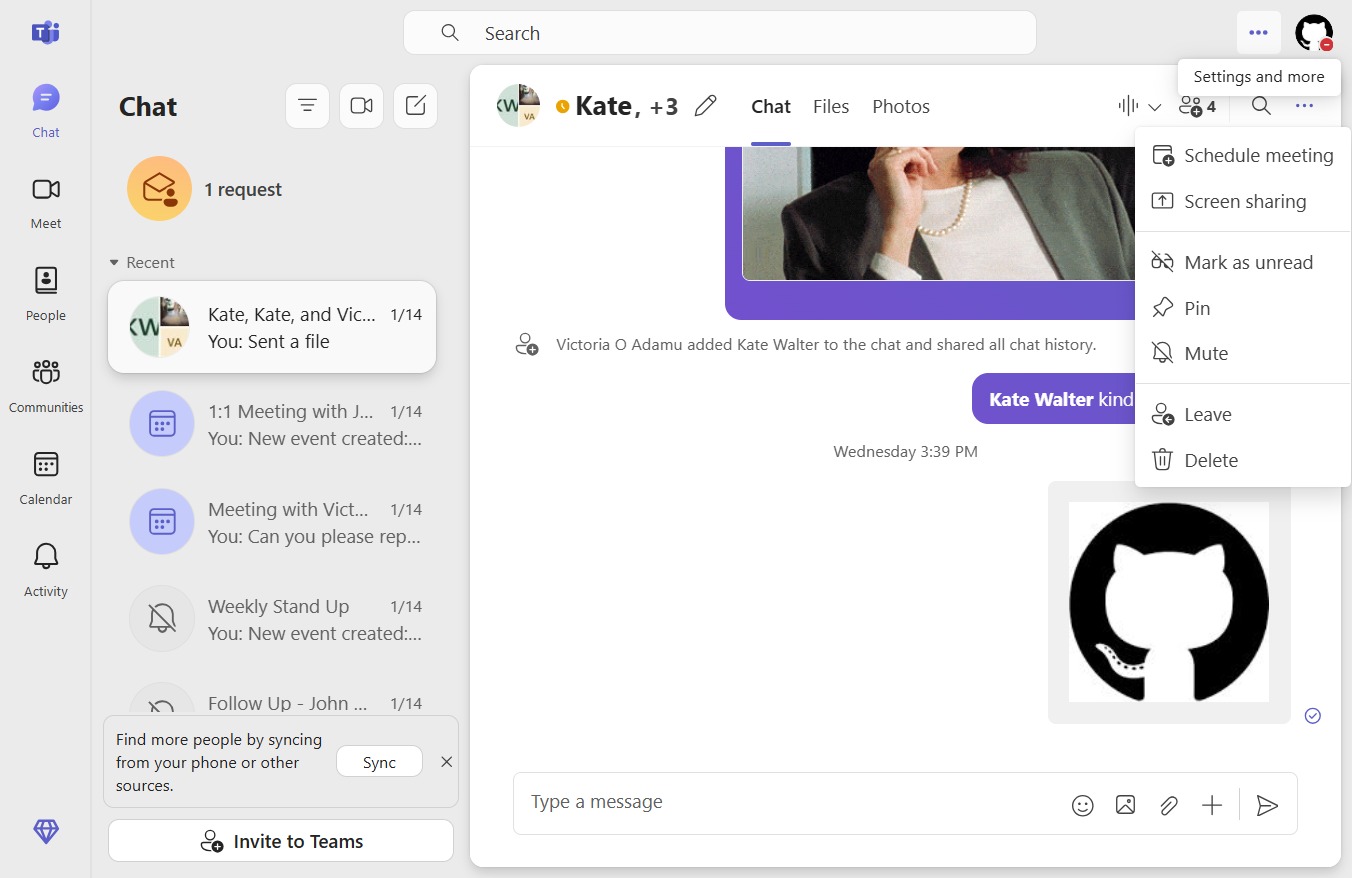Open the People section
The width and height of the screenshot is (1352, 878).
coord(46,294)
